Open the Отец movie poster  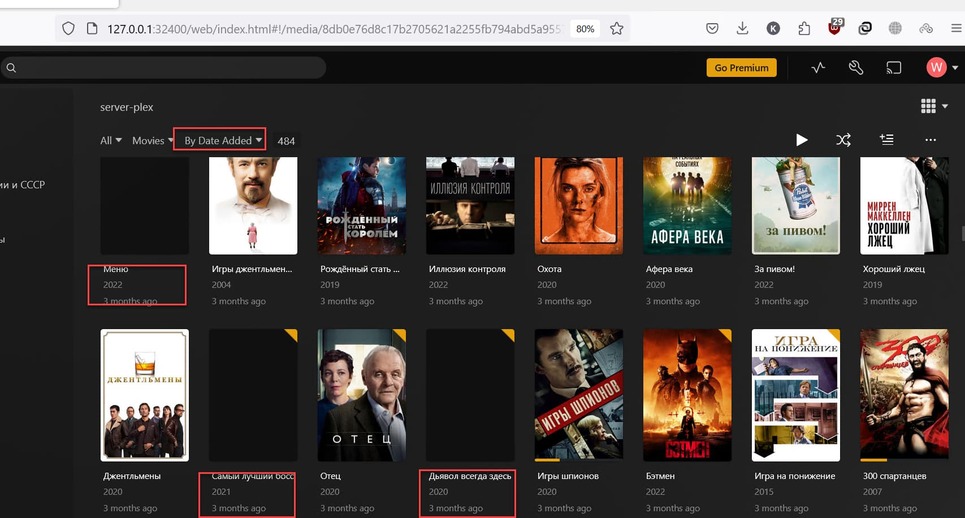[361, 395]
